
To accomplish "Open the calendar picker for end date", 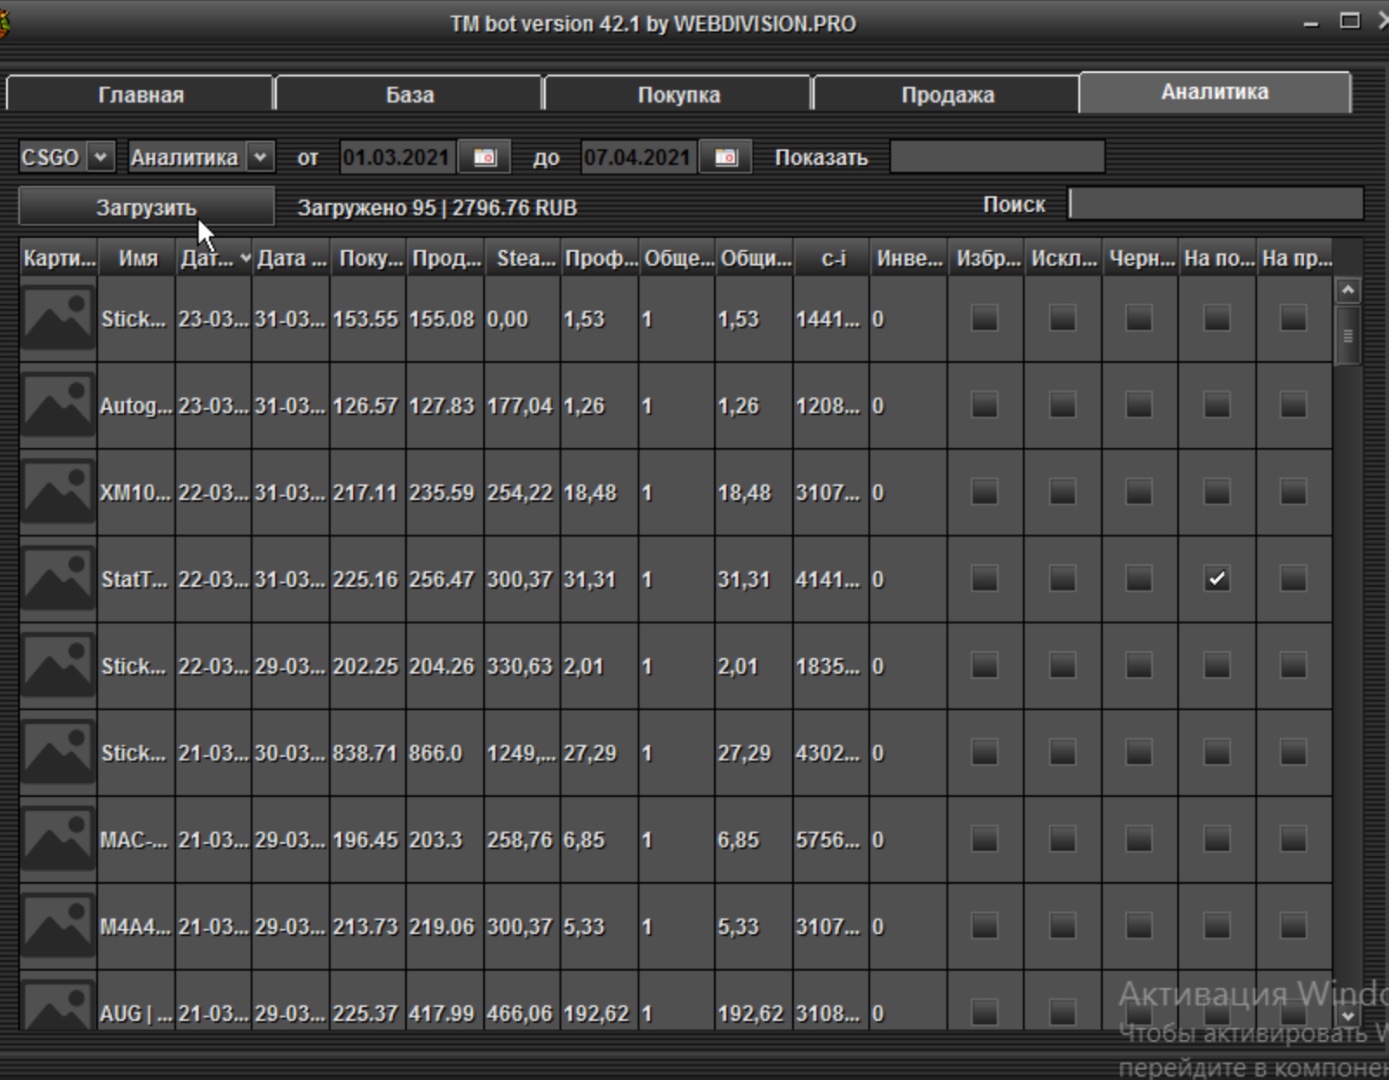I will tap(726, 158).
